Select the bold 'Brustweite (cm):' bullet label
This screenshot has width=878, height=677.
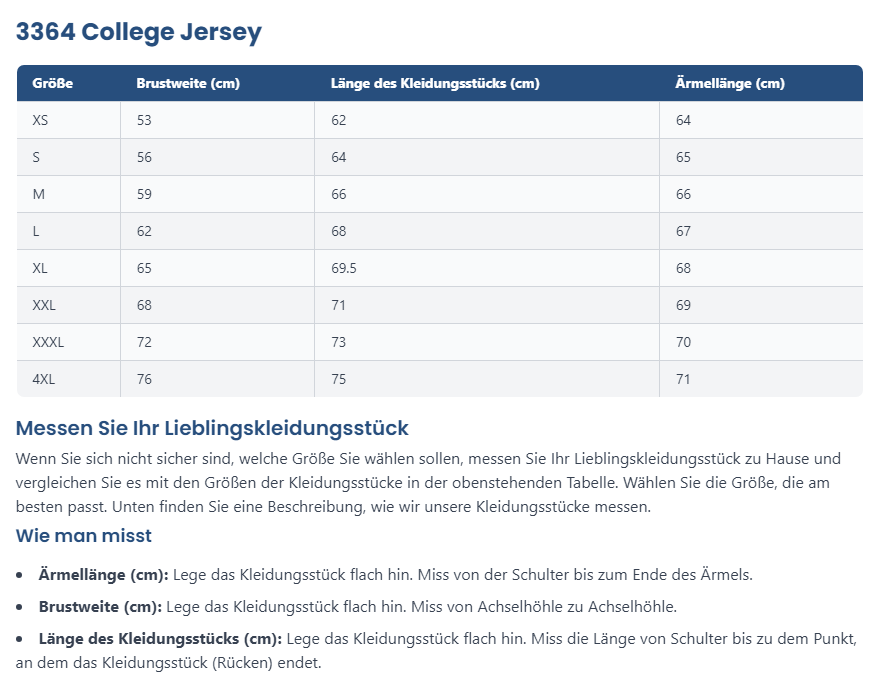point(100,606)
